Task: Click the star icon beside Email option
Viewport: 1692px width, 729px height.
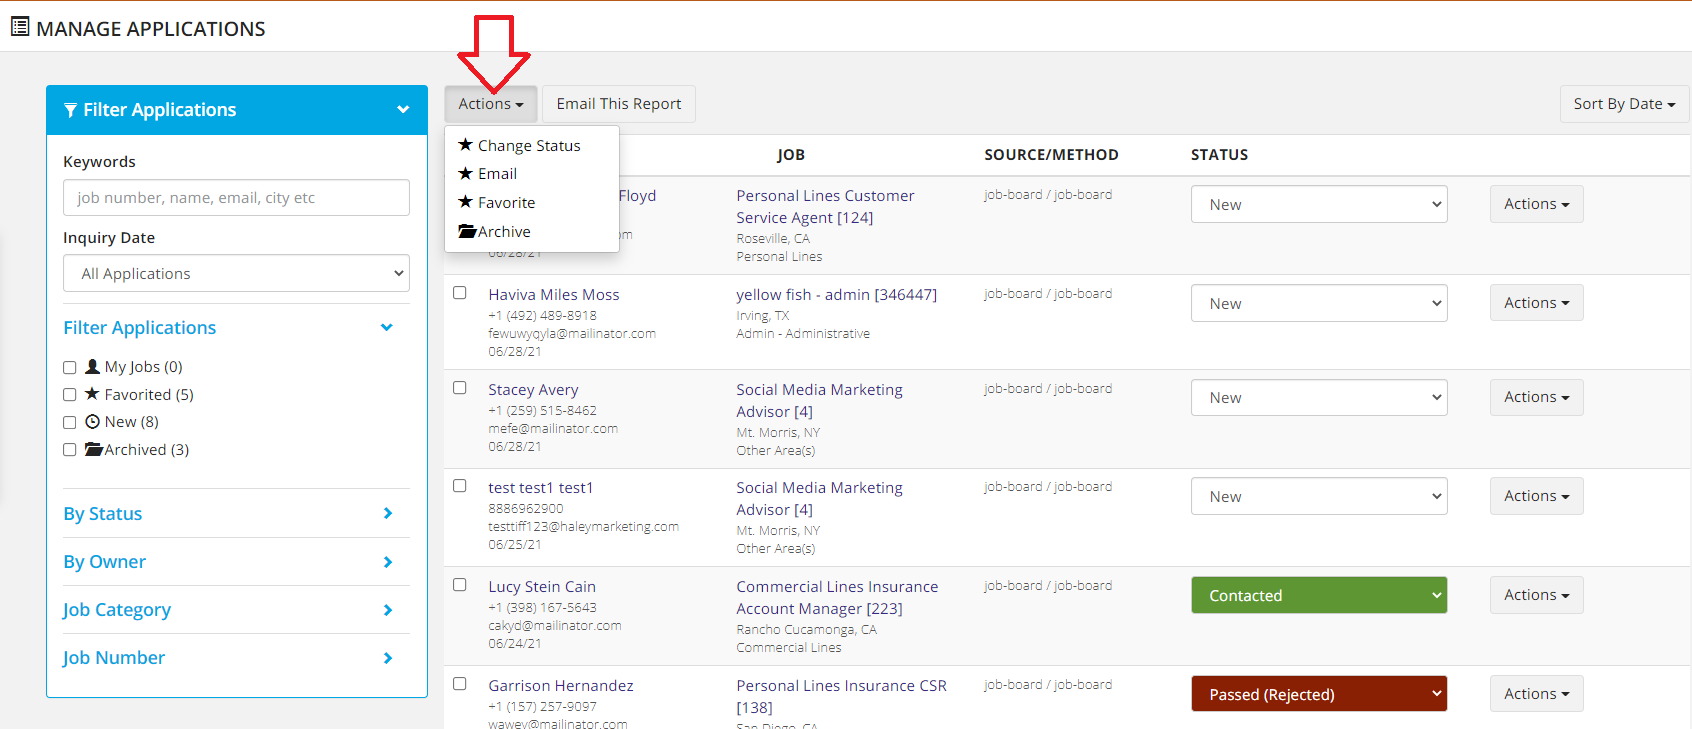Action: [465, 173]
